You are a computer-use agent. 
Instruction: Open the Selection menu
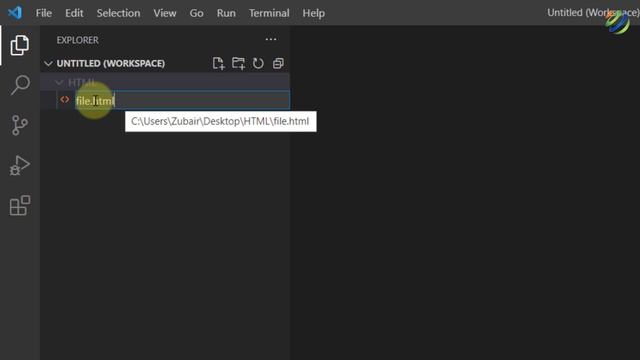(118, 13)
